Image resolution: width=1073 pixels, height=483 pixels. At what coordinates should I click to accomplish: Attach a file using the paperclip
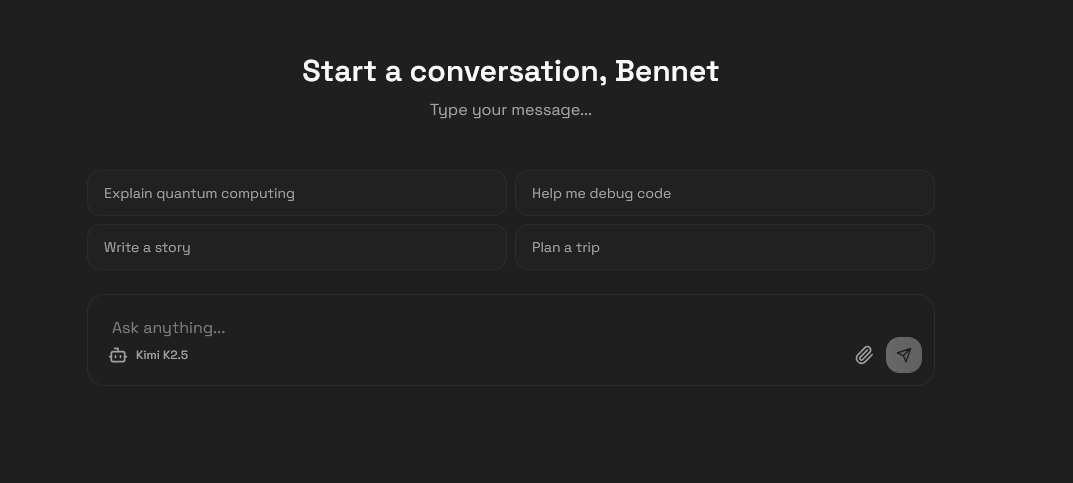pyautogui.click(x=864, y=355)
